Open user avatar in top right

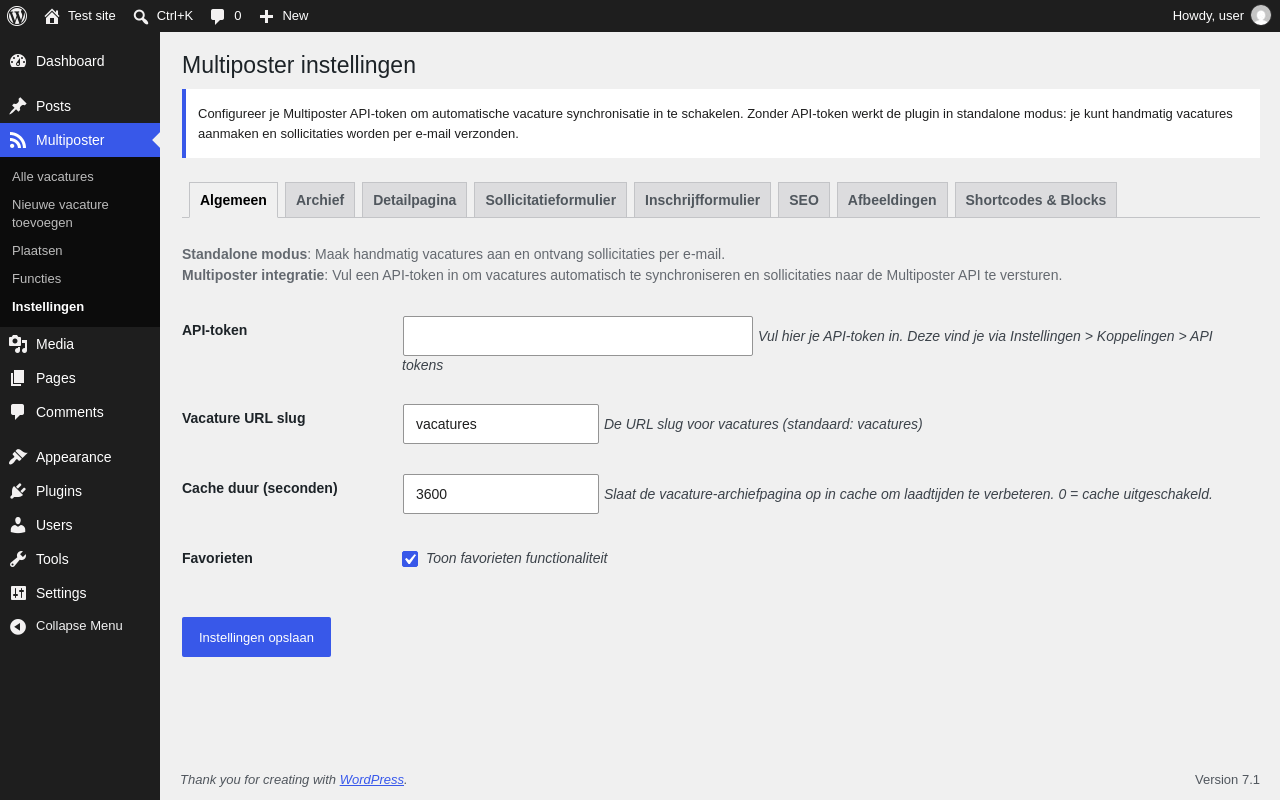[1261, 15]
